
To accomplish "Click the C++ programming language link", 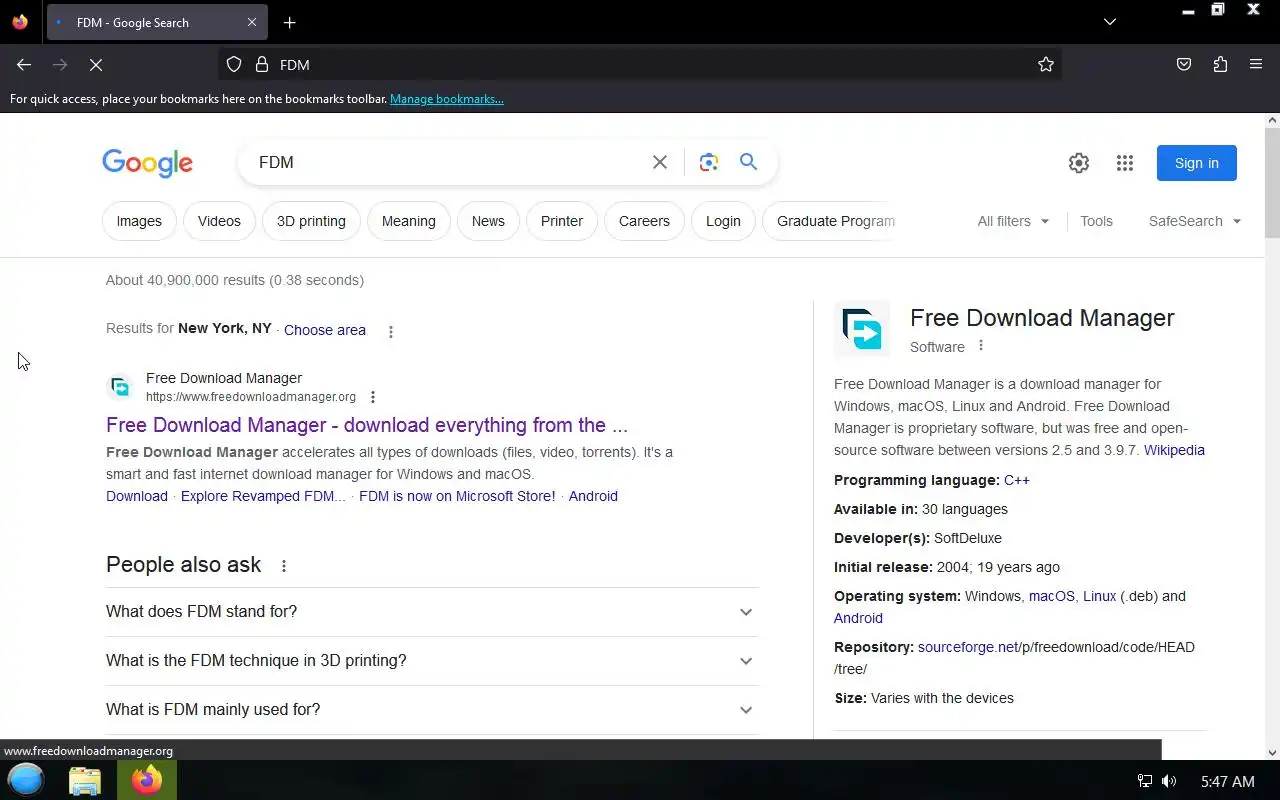I will 1017,480.
